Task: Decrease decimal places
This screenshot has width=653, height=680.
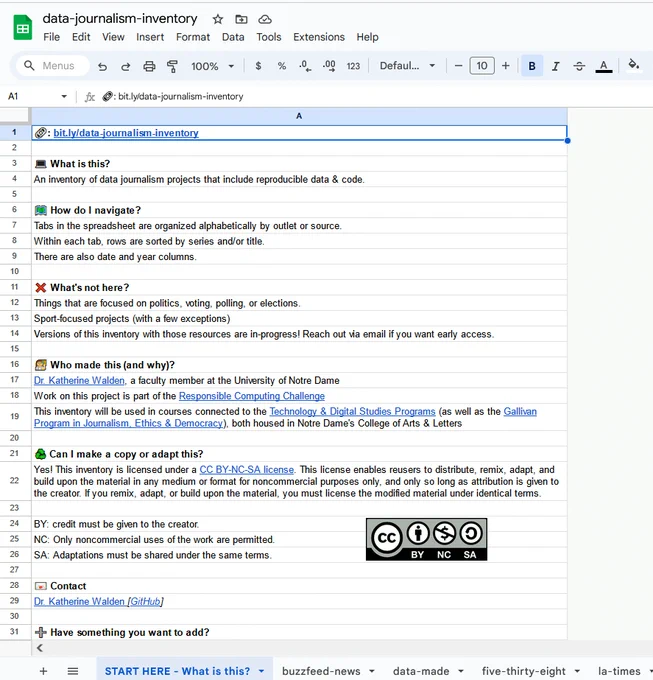Action: [305, 66]
